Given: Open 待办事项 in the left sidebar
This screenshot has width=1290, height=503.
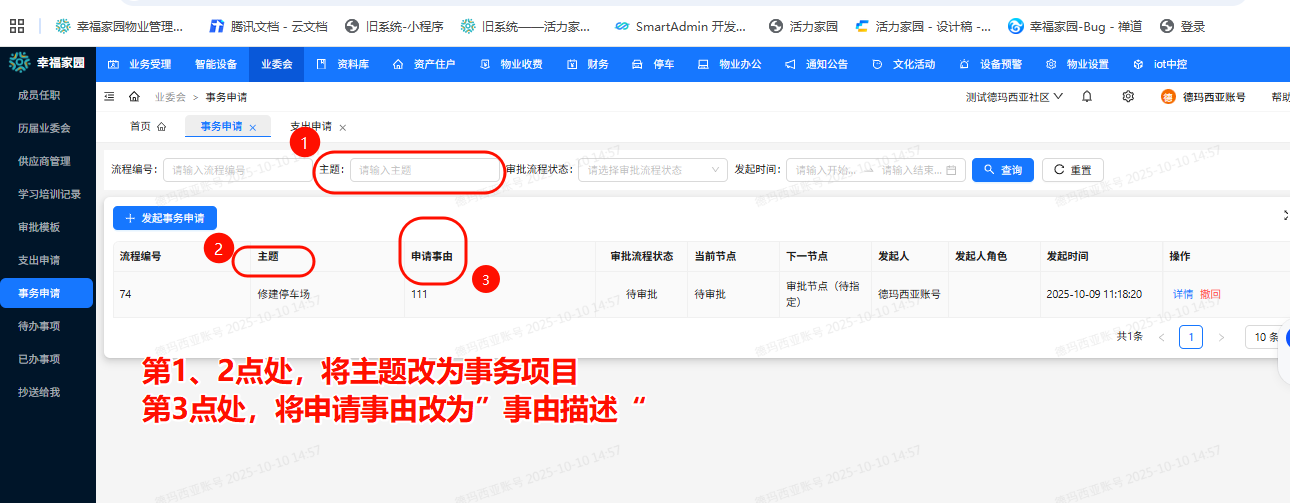Looking at the screenshot, I should point(39,326).
